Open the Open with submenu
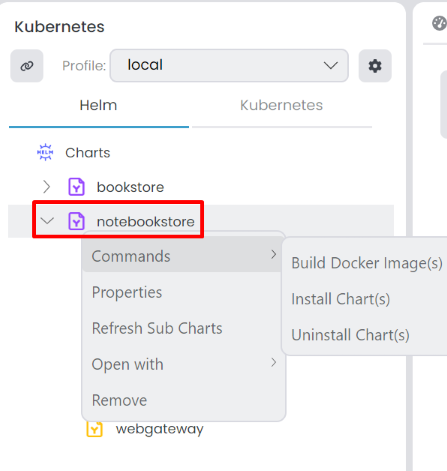447x471 pixels. [184, 364]
